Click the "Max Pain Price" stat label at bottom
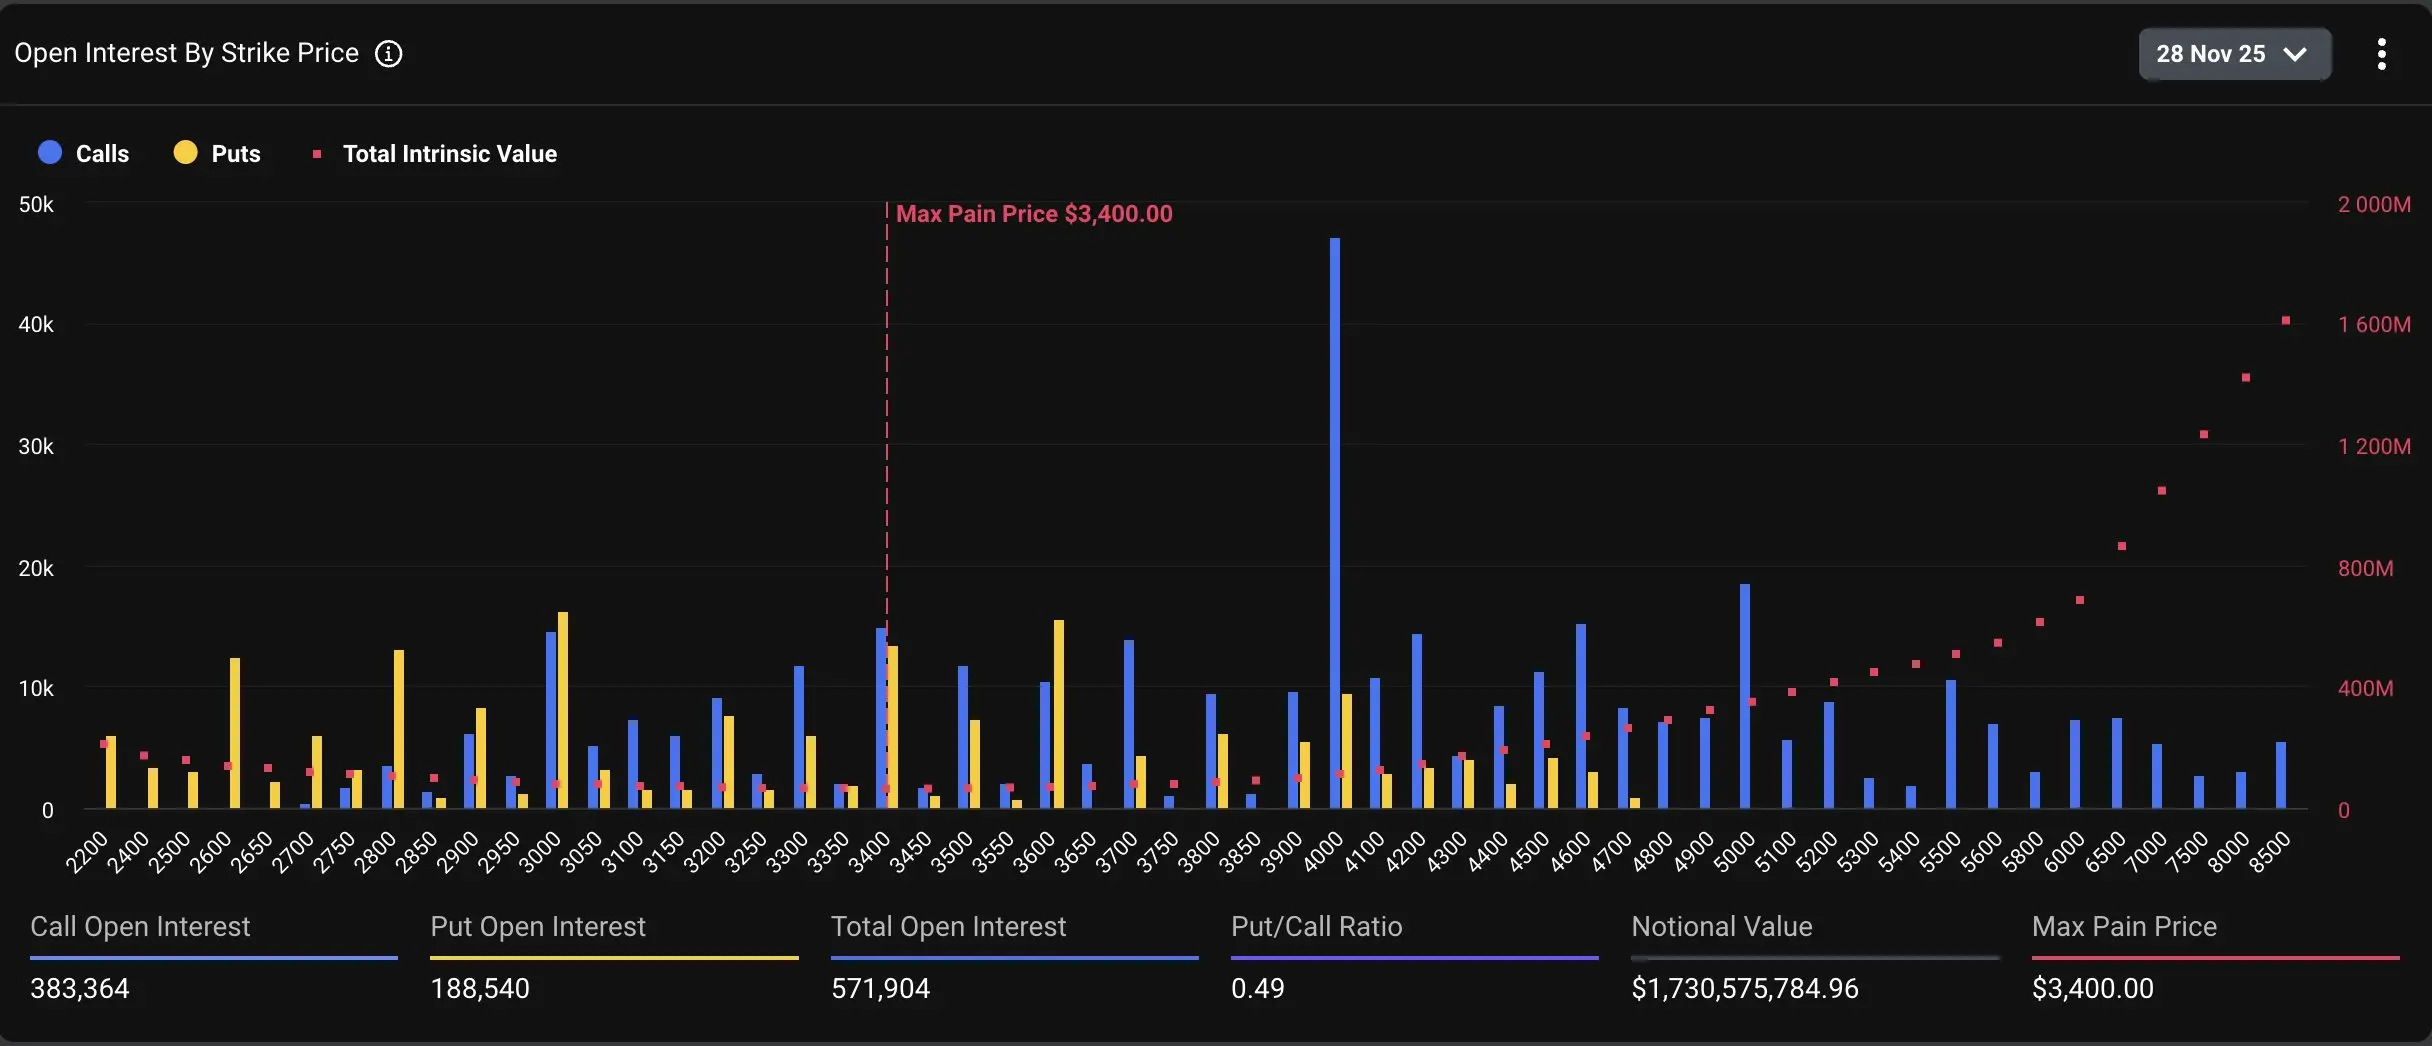 2125,927
